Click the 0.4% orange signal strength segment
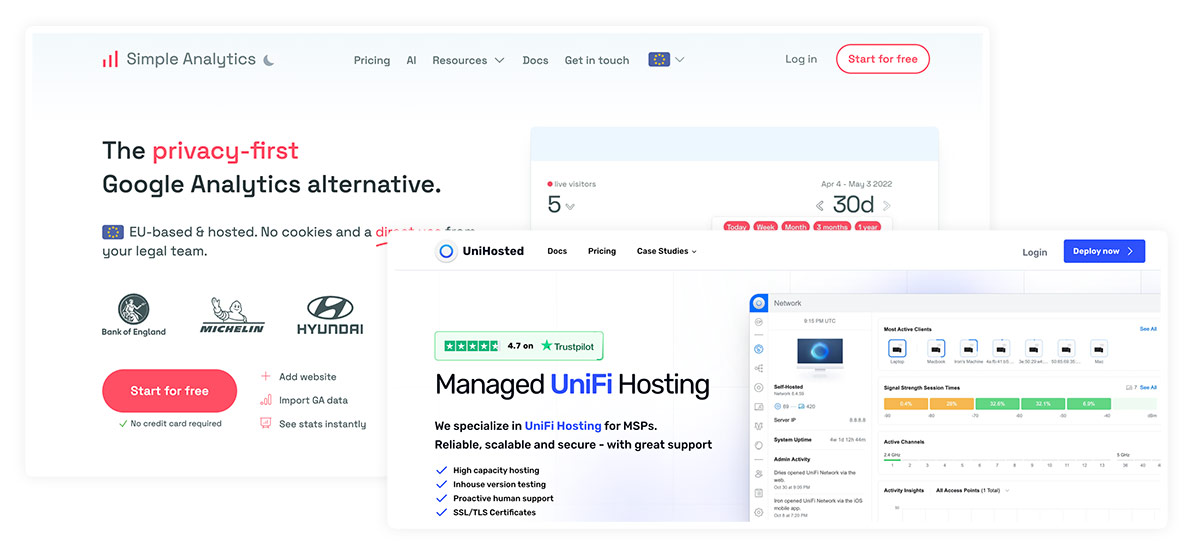 (906, 403)
